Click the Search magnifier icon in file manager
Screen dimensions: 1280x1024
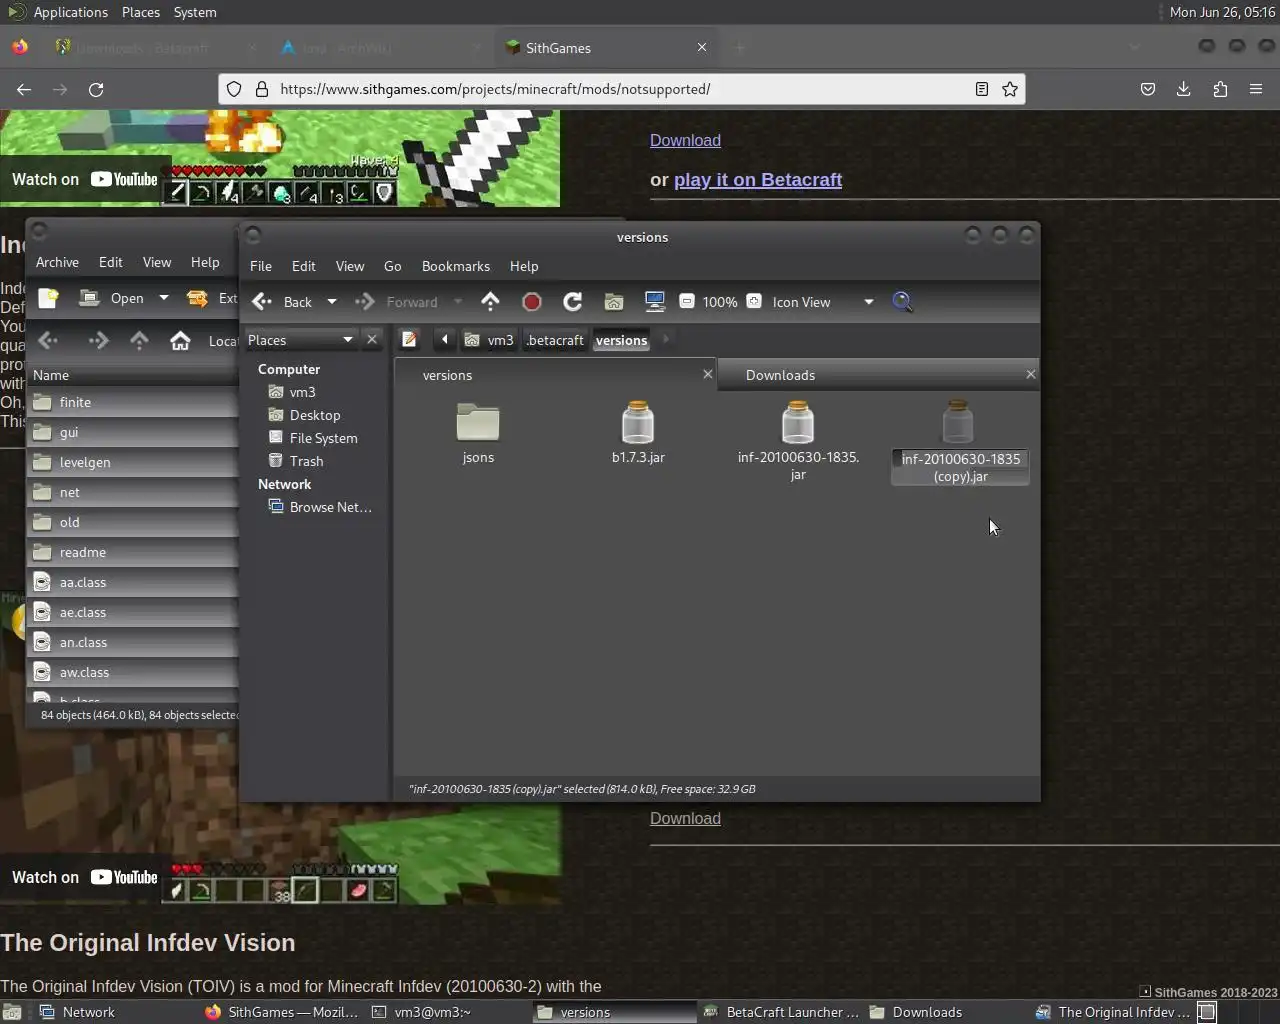click(902, 301)
